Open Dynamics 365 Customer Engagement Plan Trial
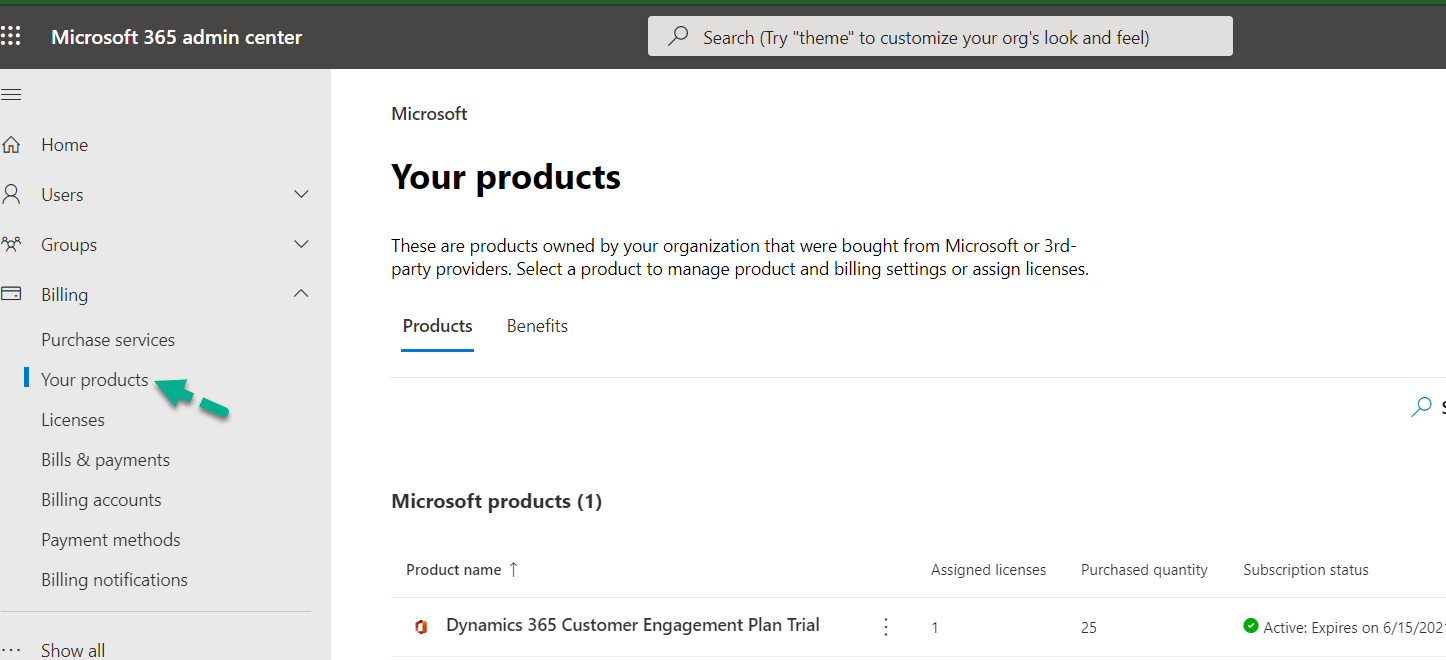 point(633,625)
